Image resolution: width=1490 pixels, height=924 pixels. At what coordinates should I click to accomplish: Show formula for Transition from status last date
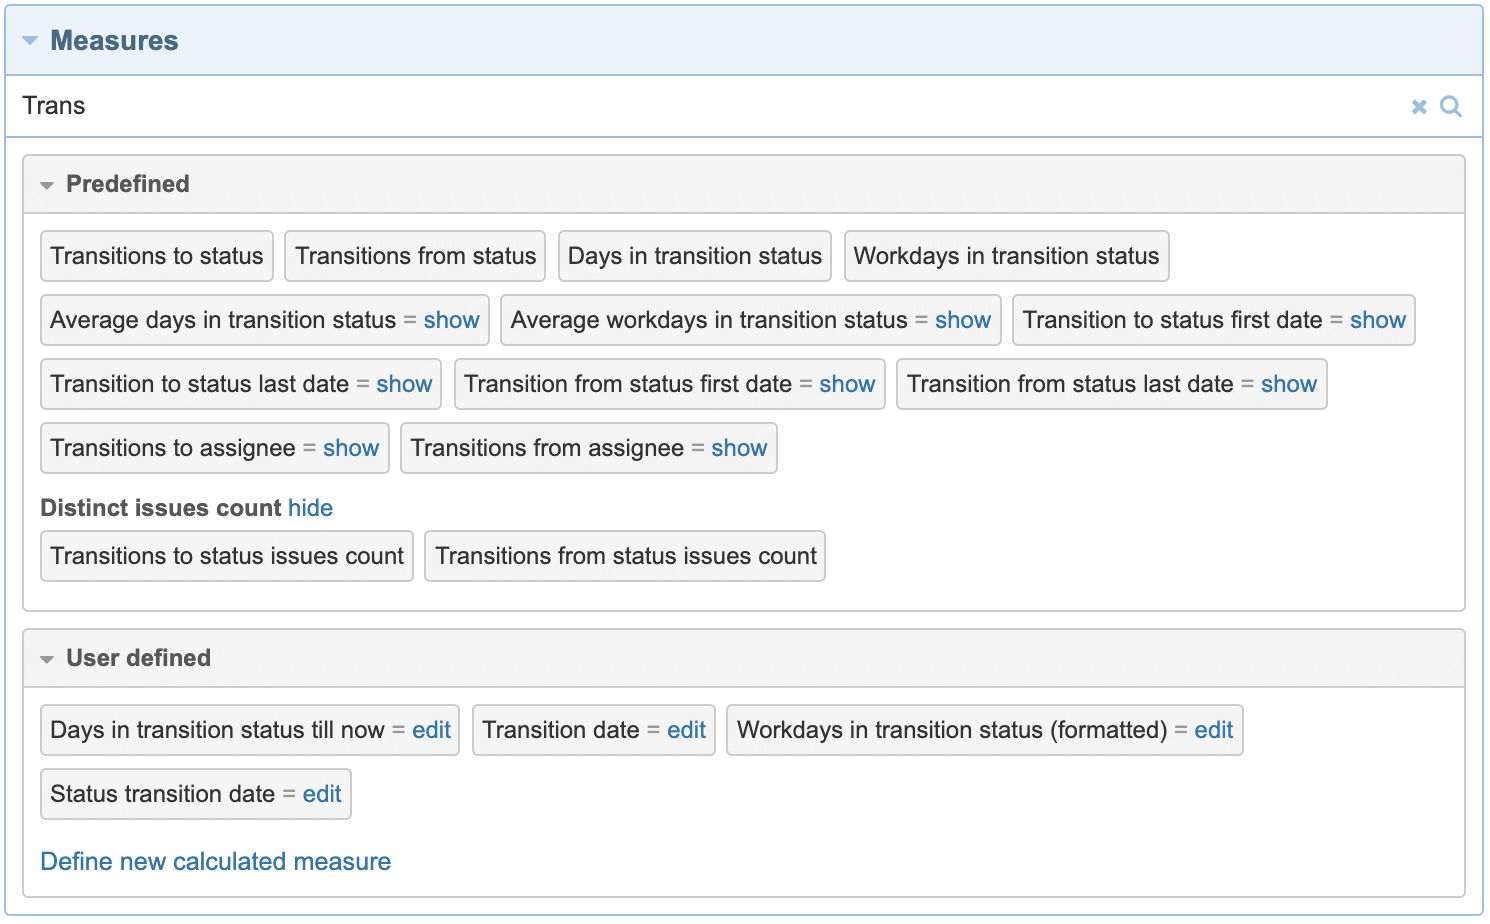pos(1289,384)
